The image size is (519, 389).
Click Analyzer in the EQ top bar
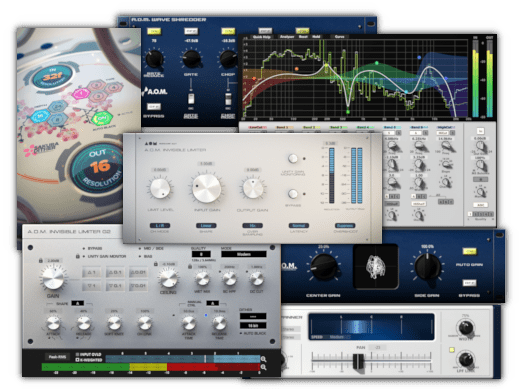tap(286, 37)
